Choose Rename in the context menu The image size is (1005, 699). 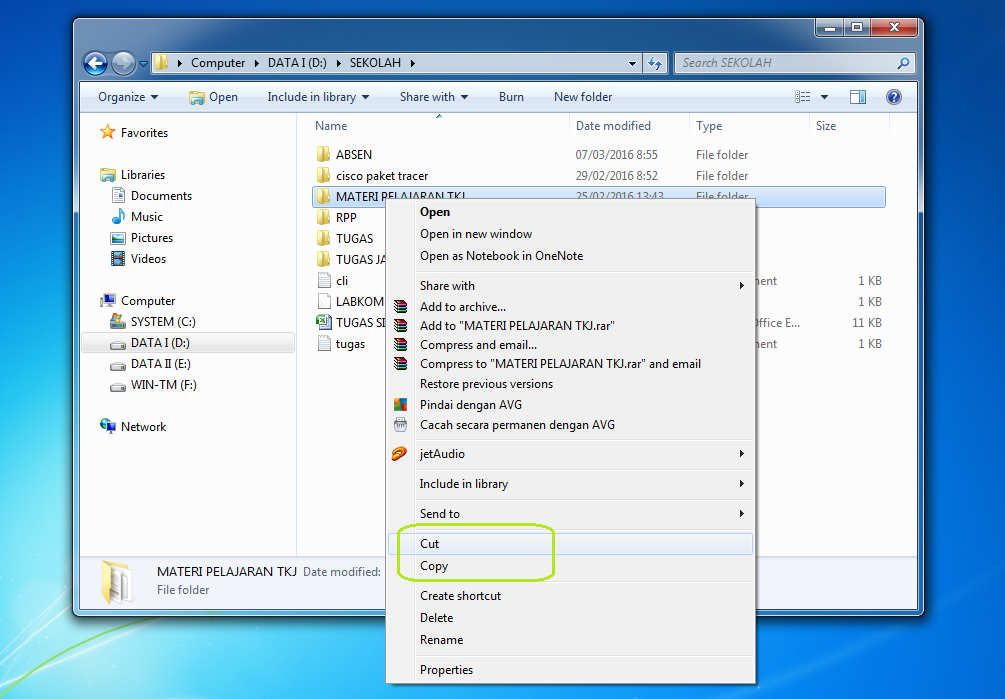point(570,639)
